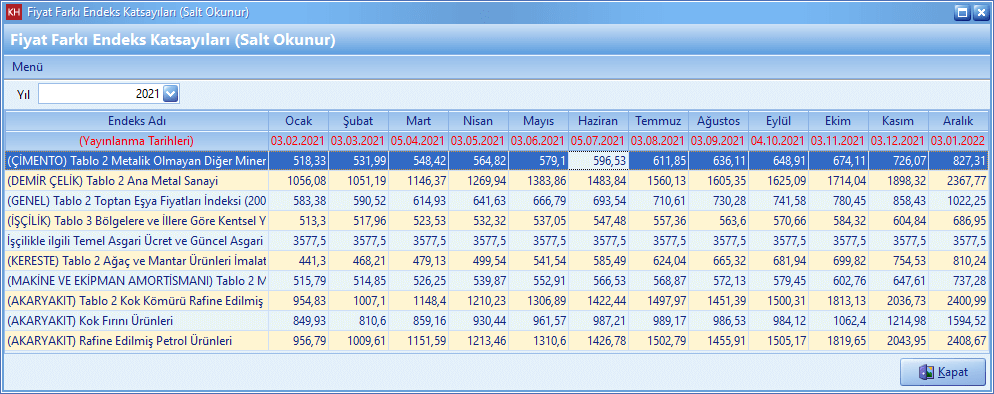
Task: Click the Endeks Adı column header
Action: tap(137, 121)
